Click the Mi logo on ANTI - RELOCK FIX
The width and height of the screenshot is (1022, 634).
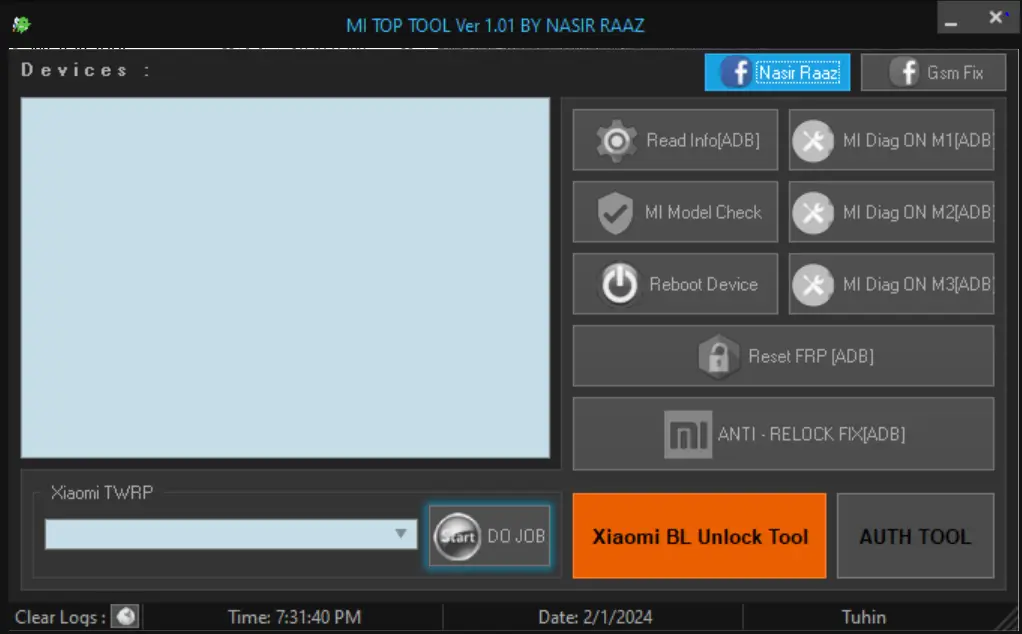pos(688,434)
